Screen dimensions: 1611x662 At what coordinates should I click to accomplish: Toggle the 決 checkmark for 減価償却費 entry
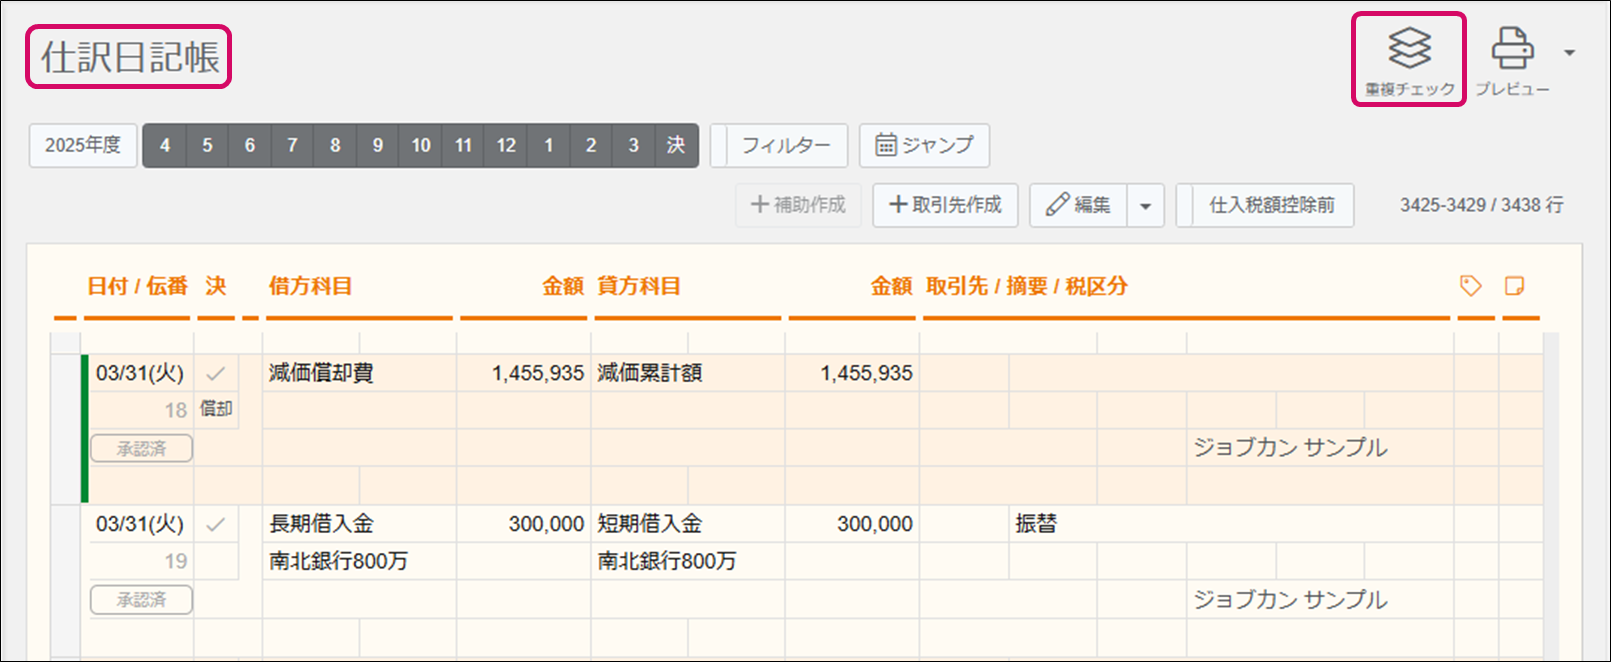coord(216,374)
